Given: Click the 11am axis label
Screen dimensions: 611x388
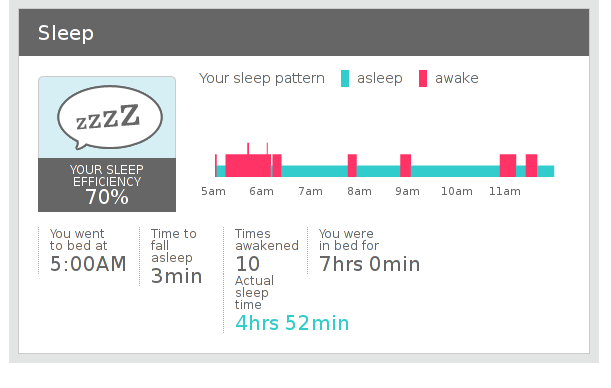Looking at the screenshot, I should click(x=505, y=191).
